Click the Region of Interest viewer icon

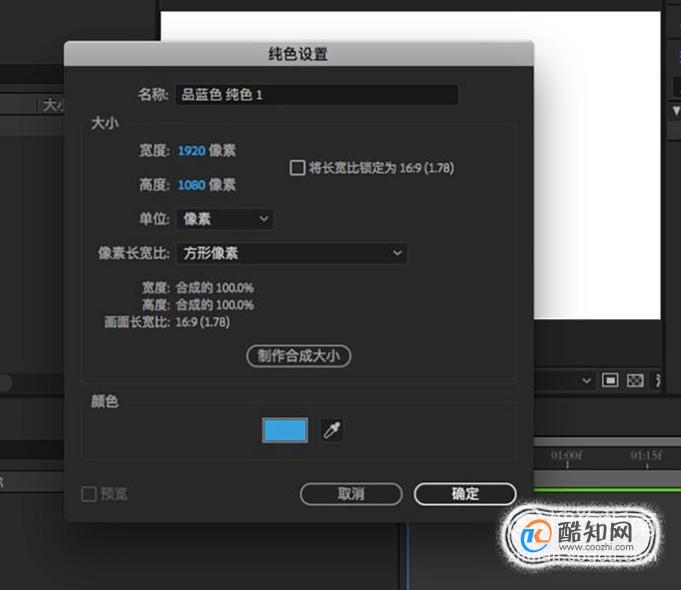610,381
